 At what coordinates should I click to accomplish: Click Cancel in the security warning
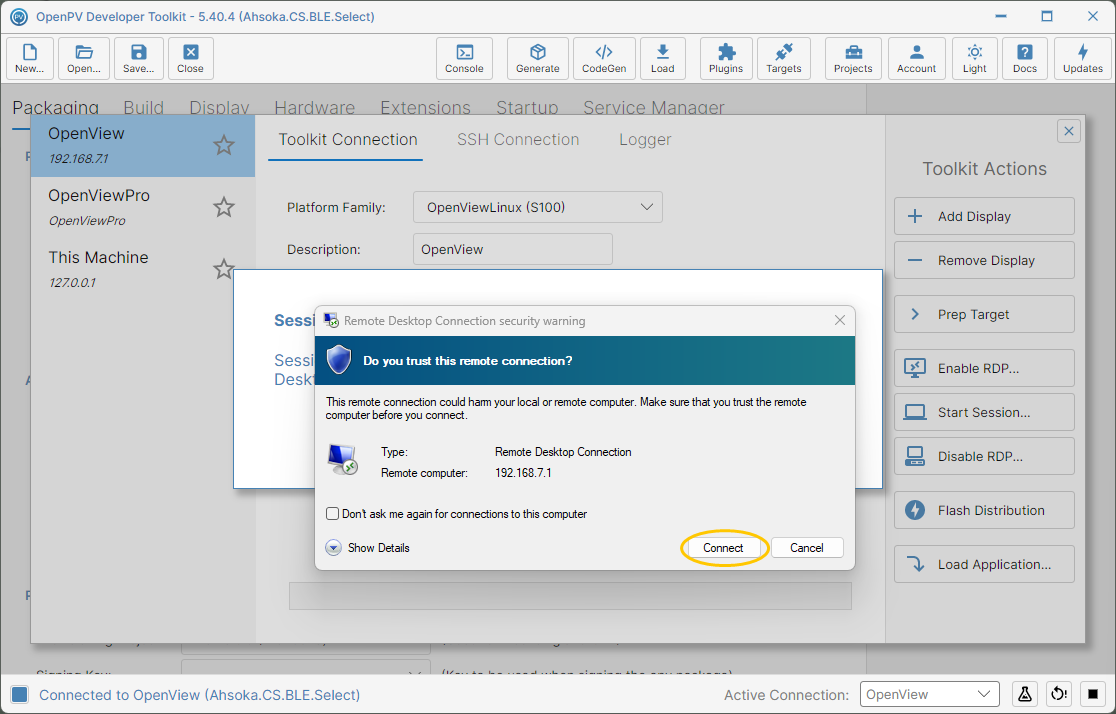click(806, 547)
